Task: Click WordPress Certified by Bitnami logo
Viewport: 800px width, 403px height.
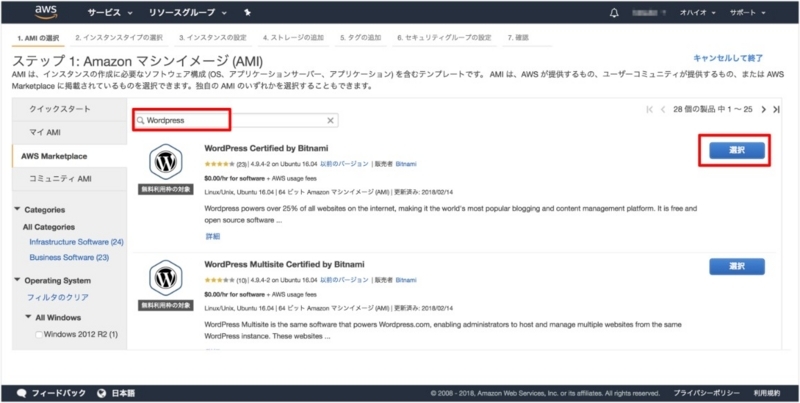Action: pyautogui.click(x=165, y=162)
